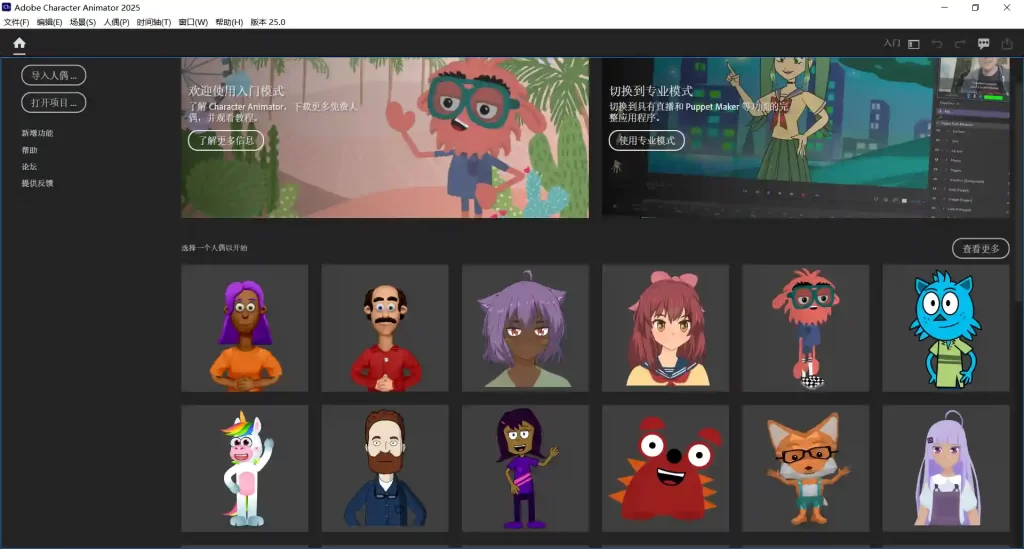This screenshot has width=1024, height=549.
Task: Click the share/export icon at top right
Action: coord(1007,44)
